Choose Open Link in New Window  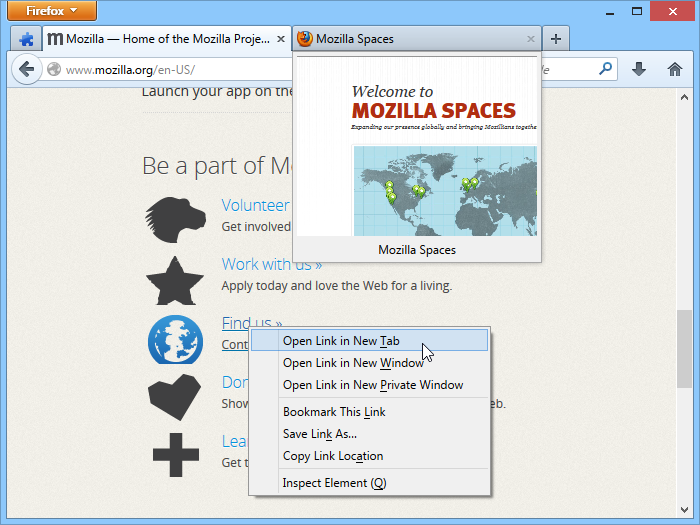[369, 363]
